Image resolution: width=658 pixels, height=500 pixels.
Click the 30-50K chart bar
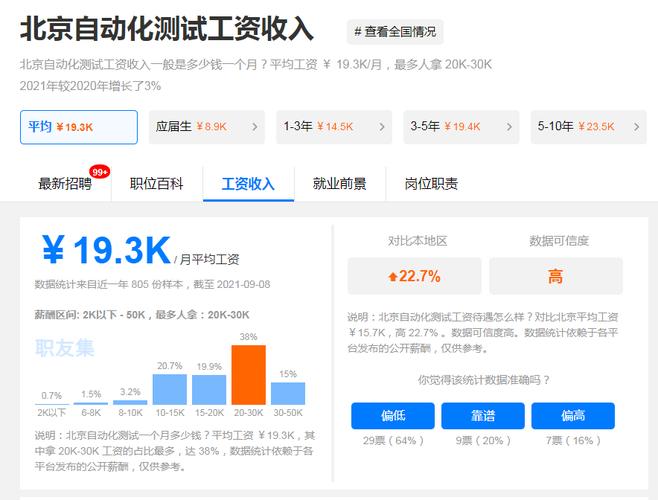pyautogui.click(x=288, y=393)
